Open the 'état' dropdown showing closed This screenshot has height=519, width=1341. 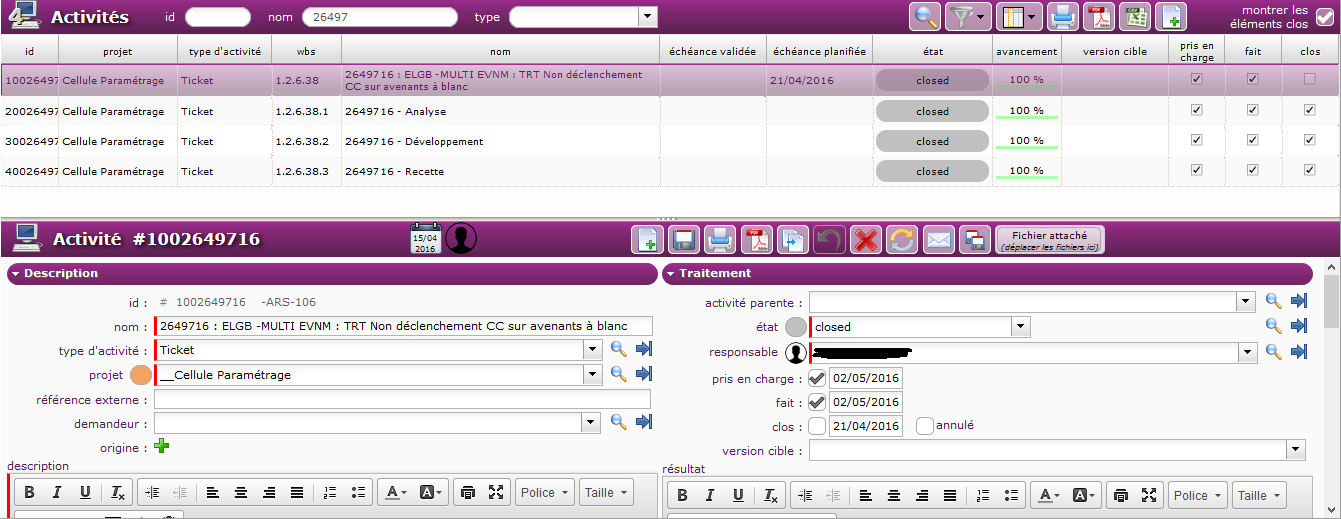[x=1020, y=326]
